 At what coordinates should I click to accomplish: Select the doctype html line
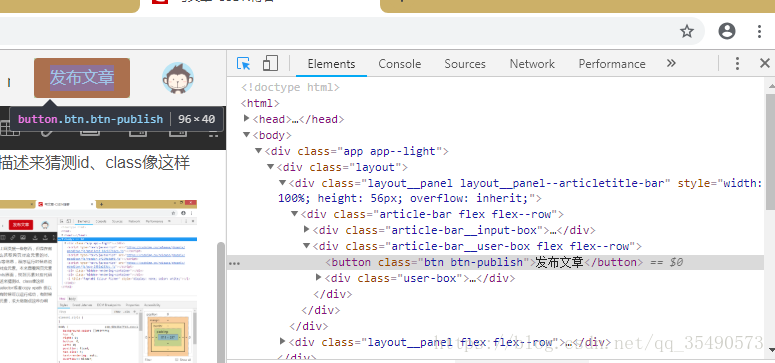pyautogui.click(x=290, y=88)
